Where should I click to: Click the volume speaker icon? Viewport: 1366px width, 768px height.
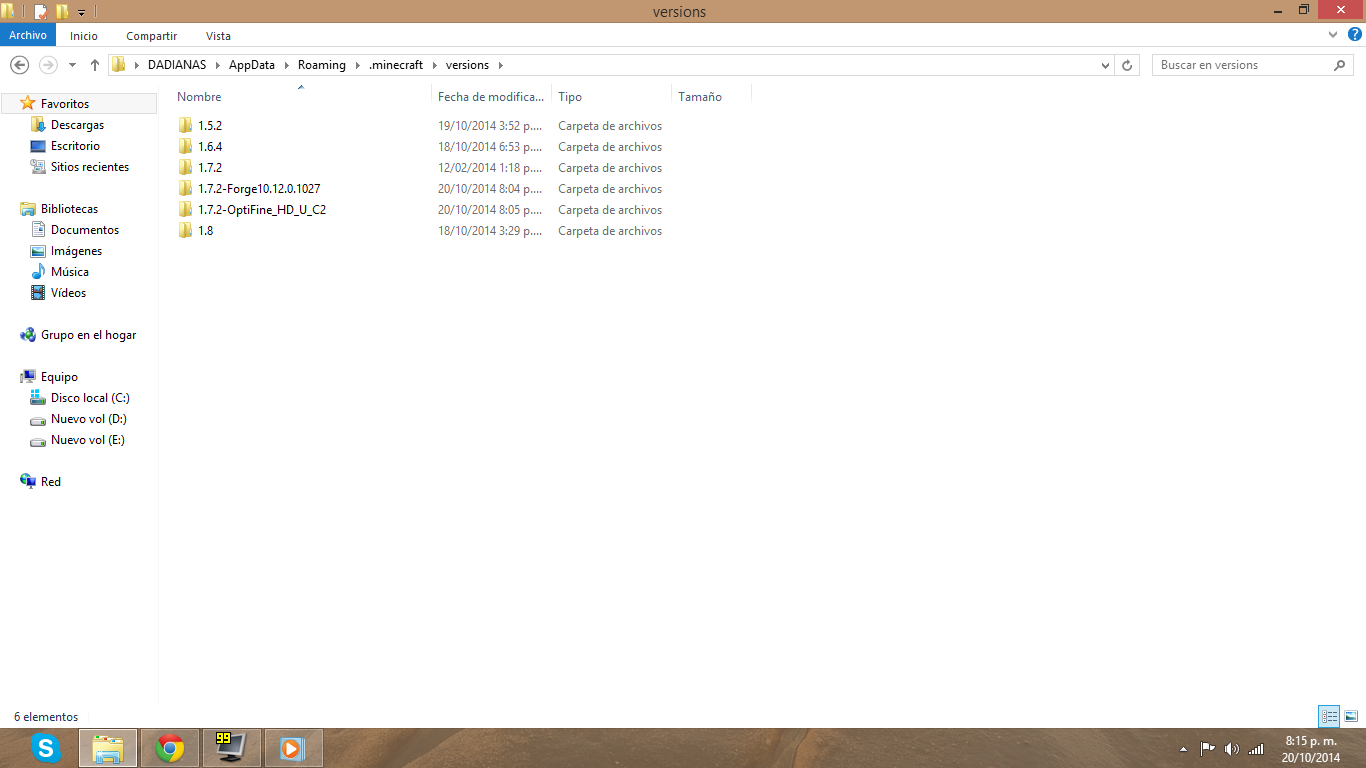(1231, 748)
